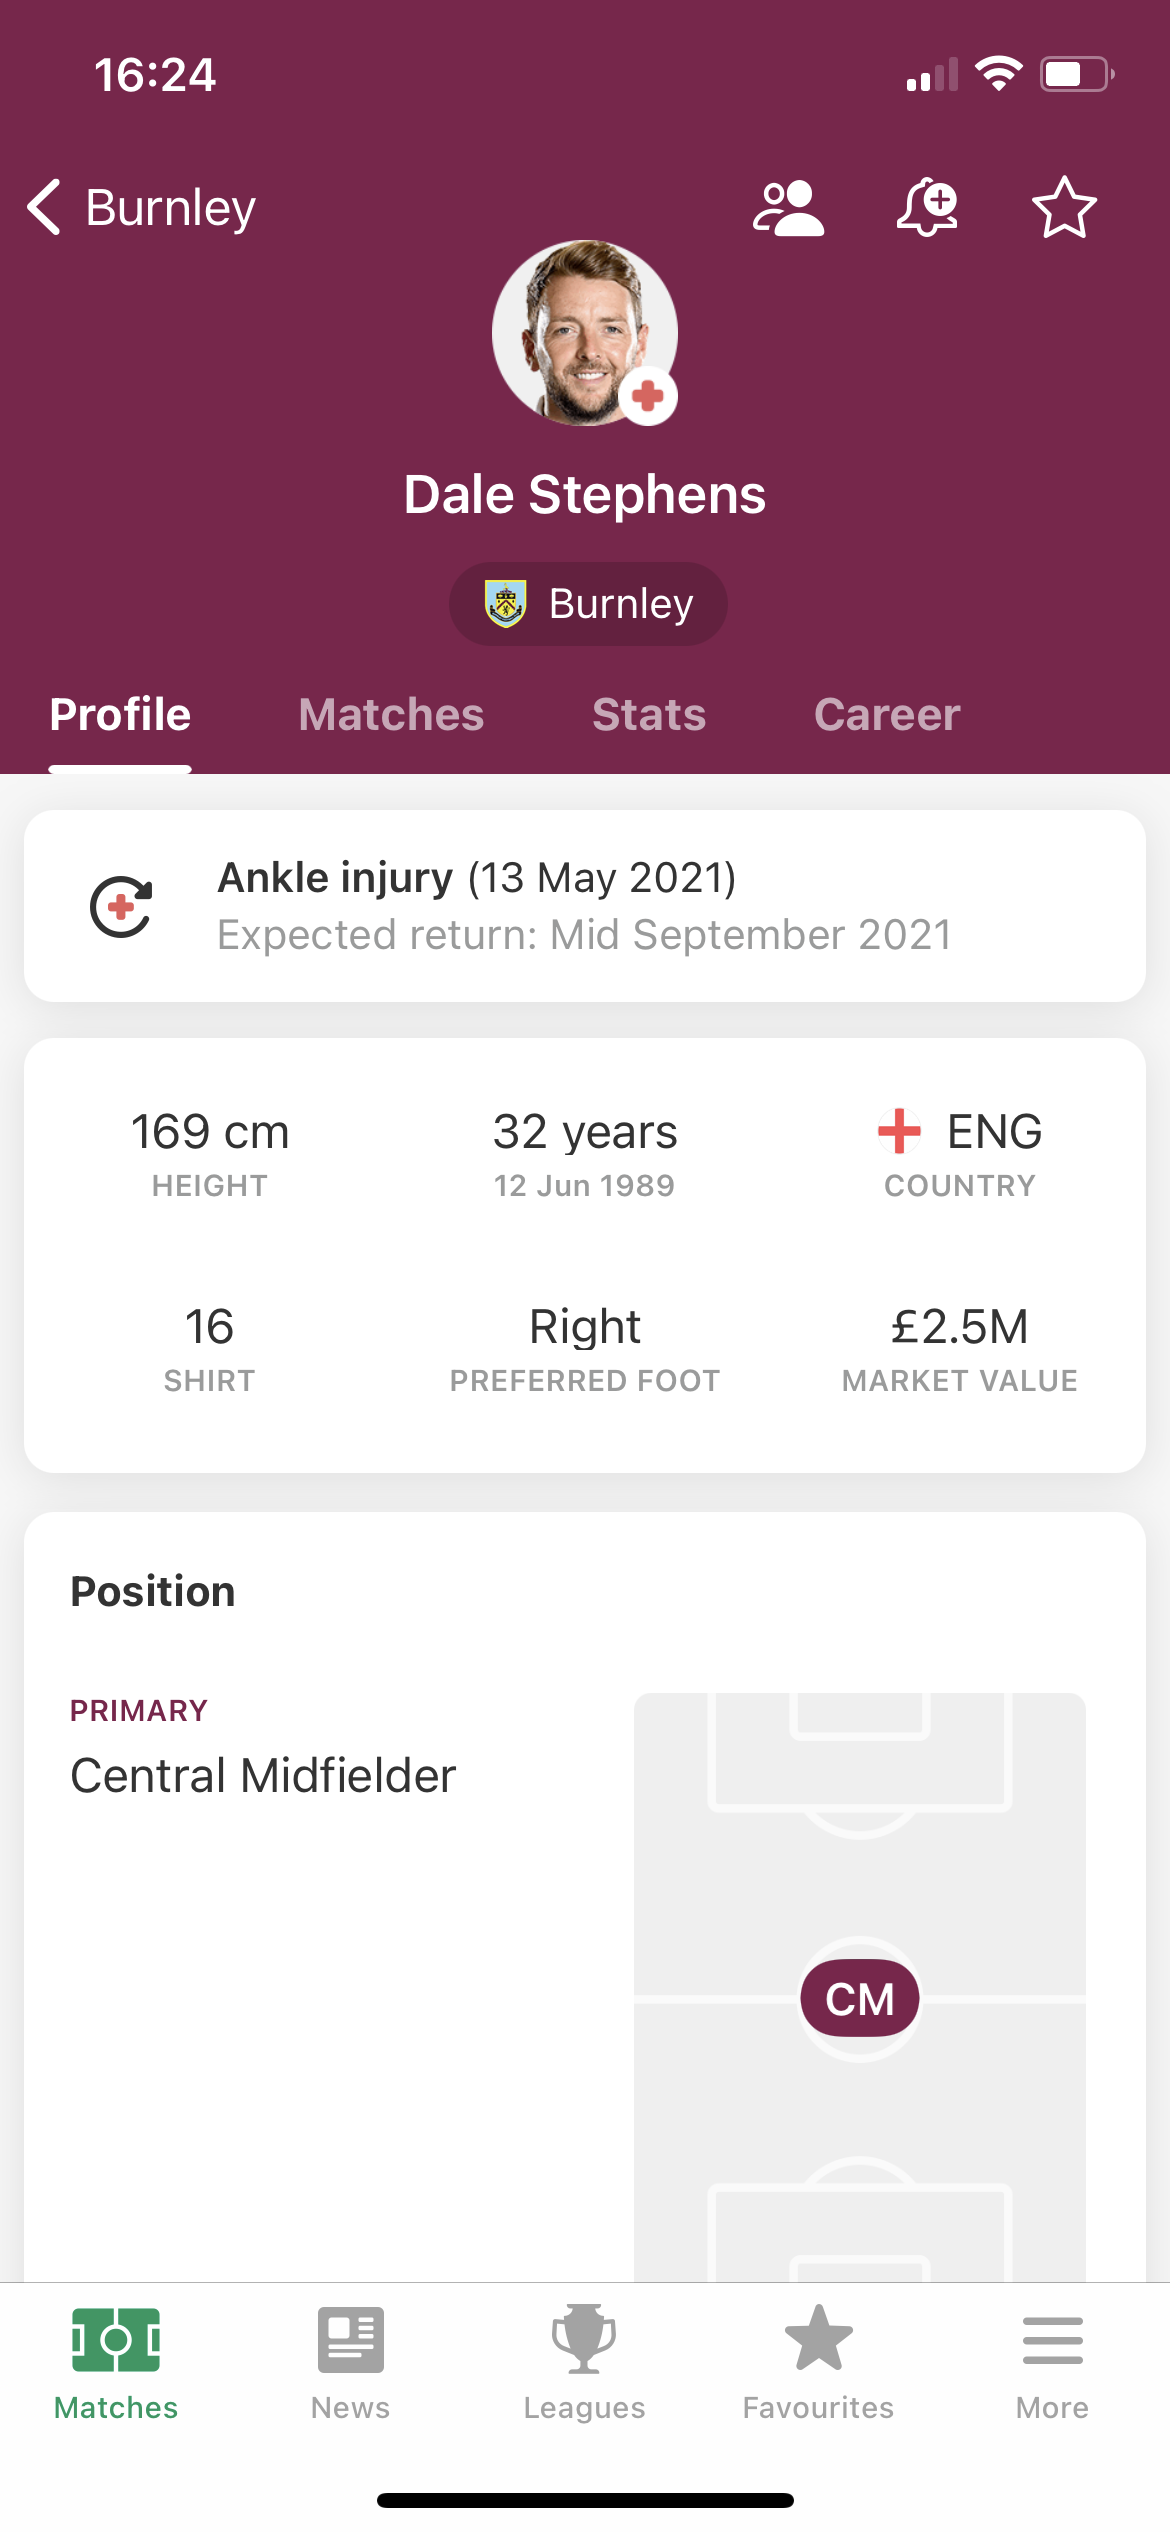Screen dimensions: 1170x2532
Task: Open the More hamburger menu
Action: pos(1052,2364)
